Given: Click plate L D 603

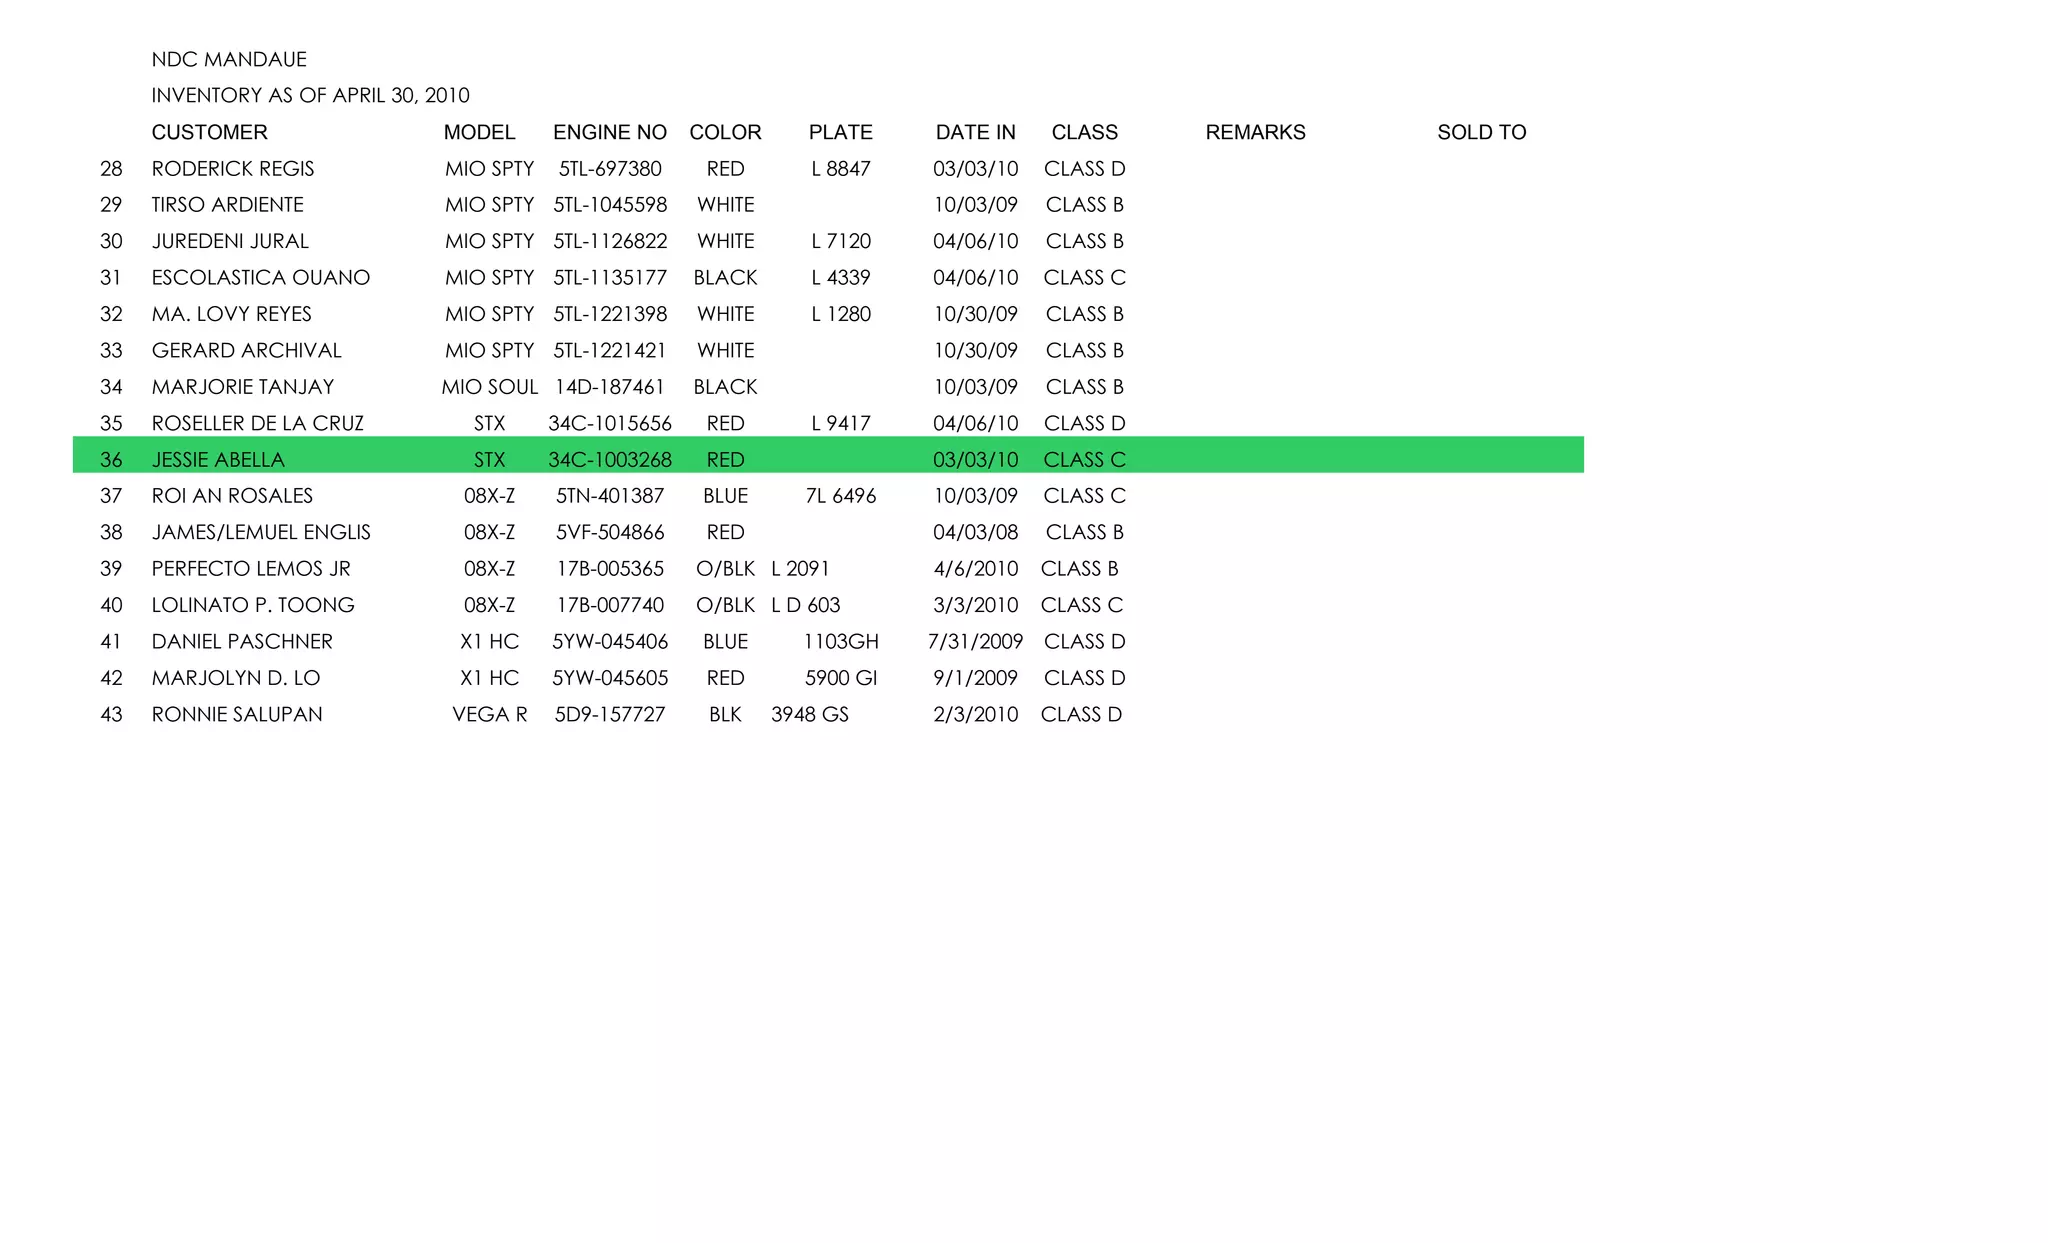Looking at the screenshot, I should pyautogui.click(x=805, y=605).
